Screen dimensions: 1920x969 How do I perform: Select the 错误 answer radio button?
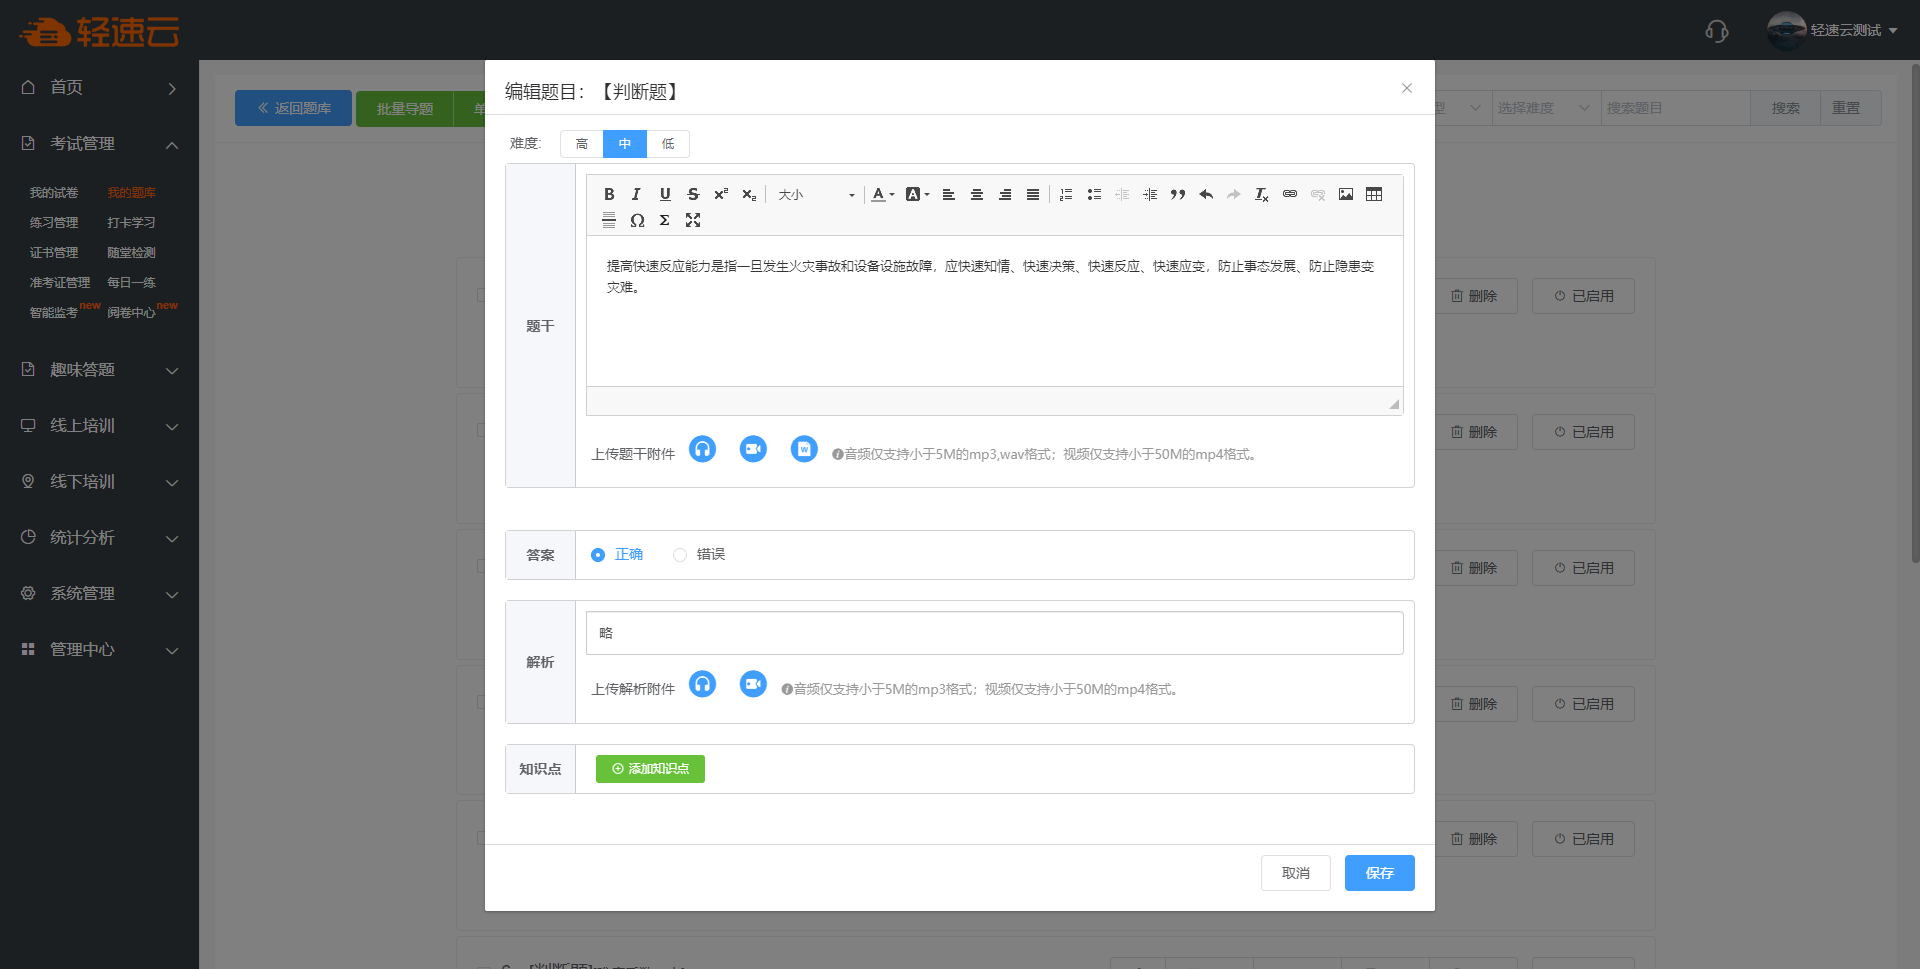tap(680, 555)
